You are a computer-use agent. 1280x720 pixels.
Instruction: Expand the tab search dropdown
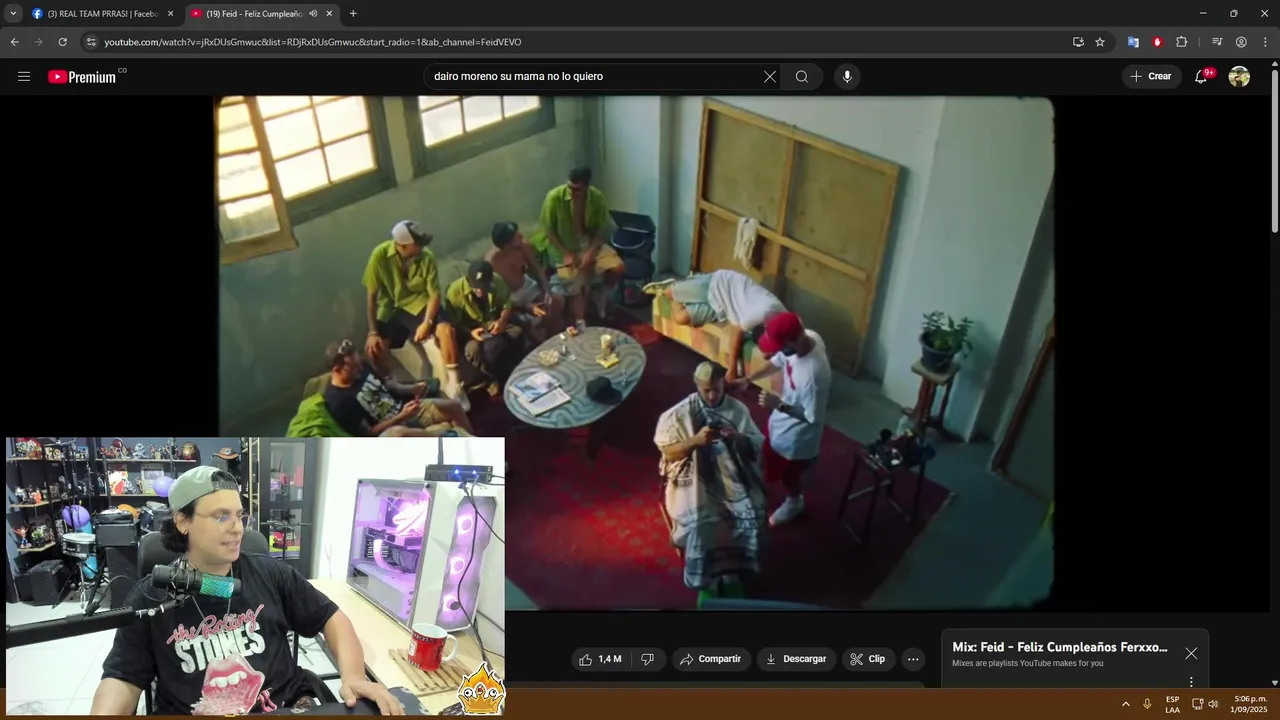(13, 14)
